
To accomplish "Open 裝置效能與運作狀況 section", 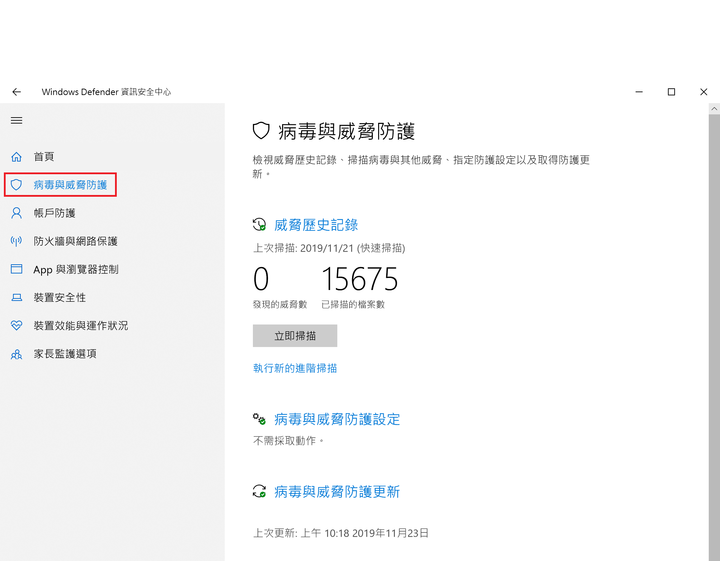I will click(x=81, y=325).
